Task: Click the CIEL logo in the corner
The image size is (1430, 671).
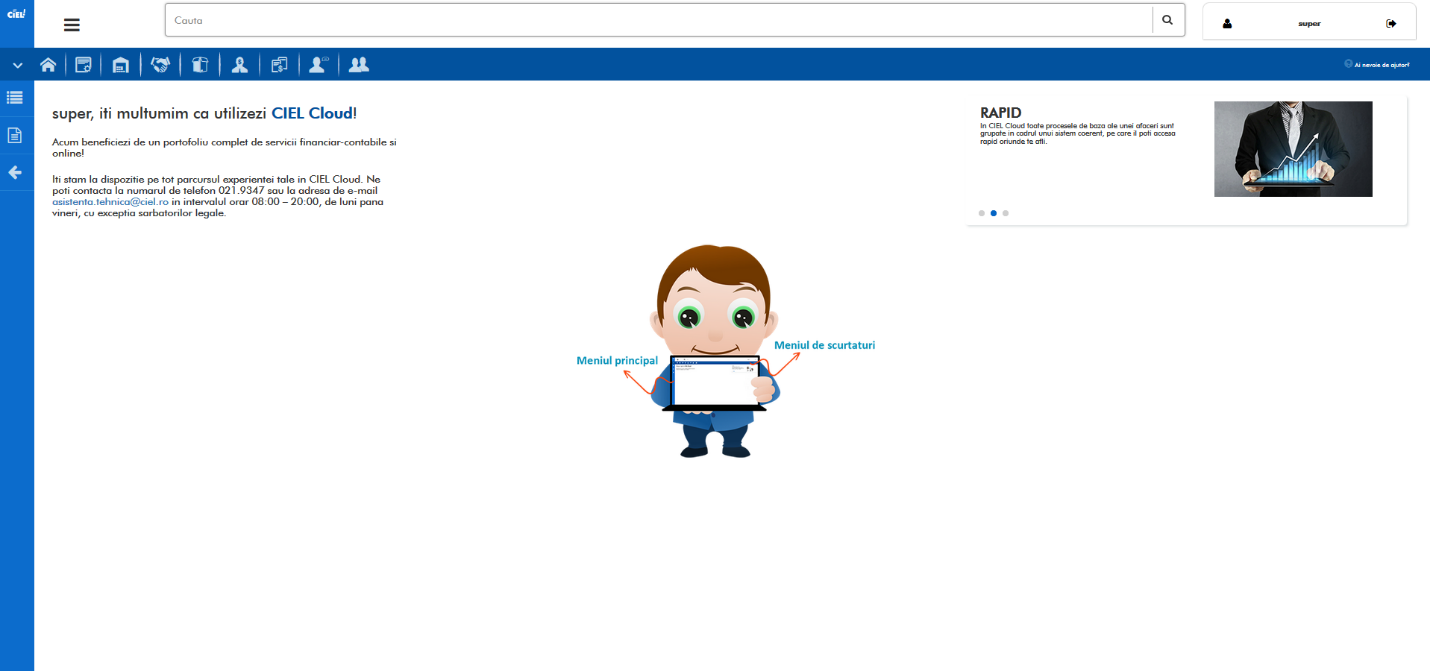Action: tap(16, 13)
